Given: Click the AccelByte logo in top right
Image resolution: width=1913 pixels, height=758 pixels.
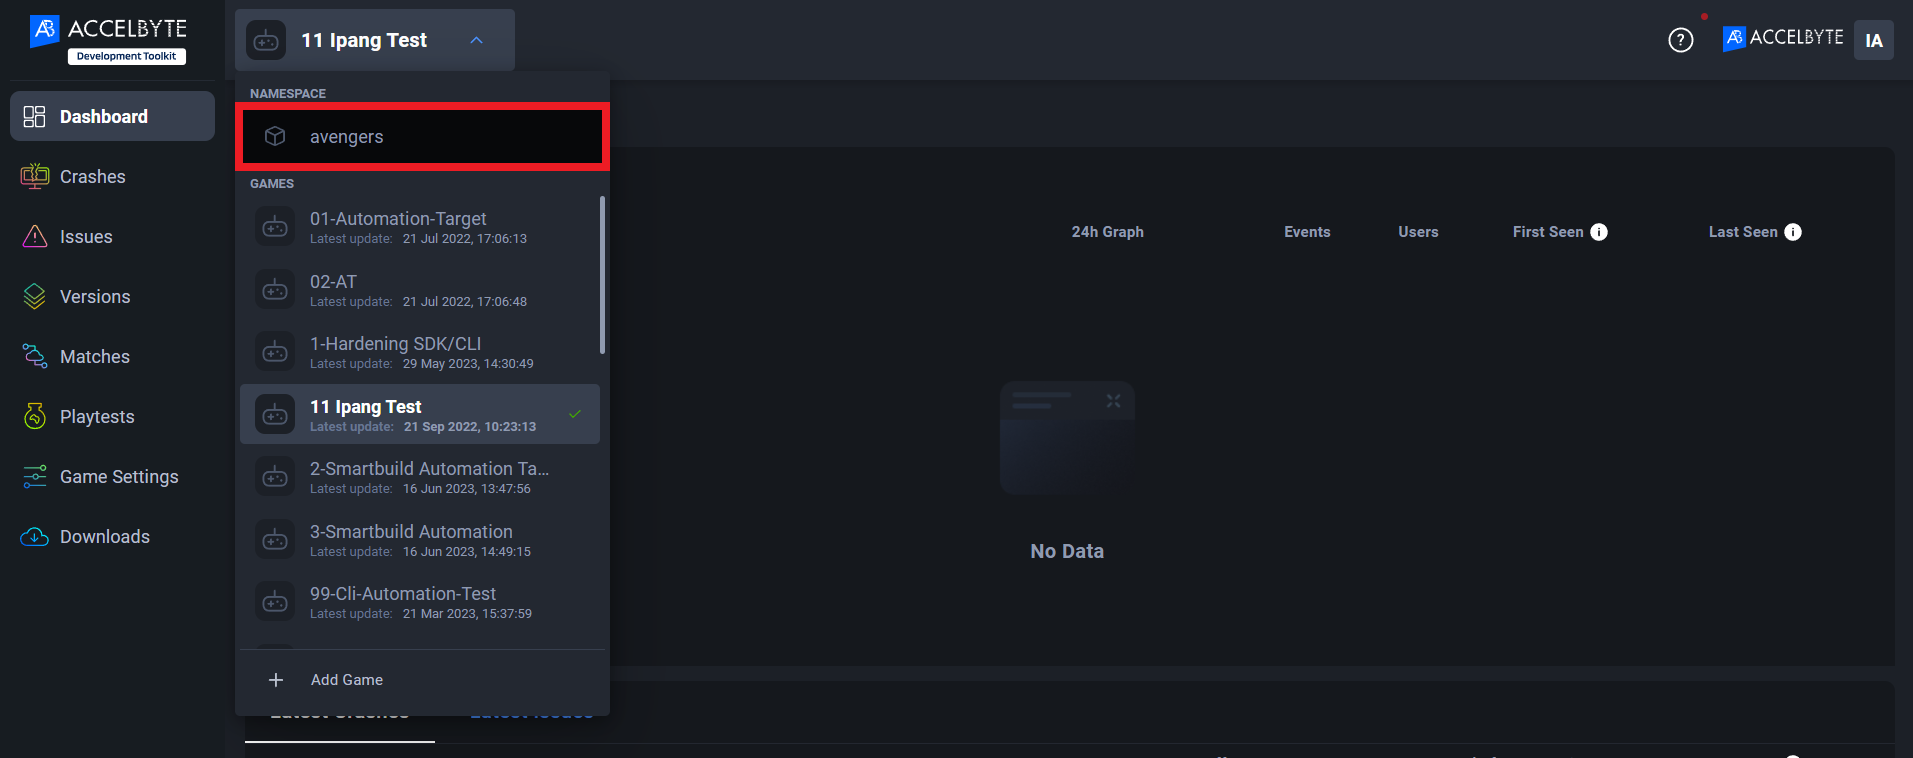Looking at the screenshot, I should pos(1783,38).
